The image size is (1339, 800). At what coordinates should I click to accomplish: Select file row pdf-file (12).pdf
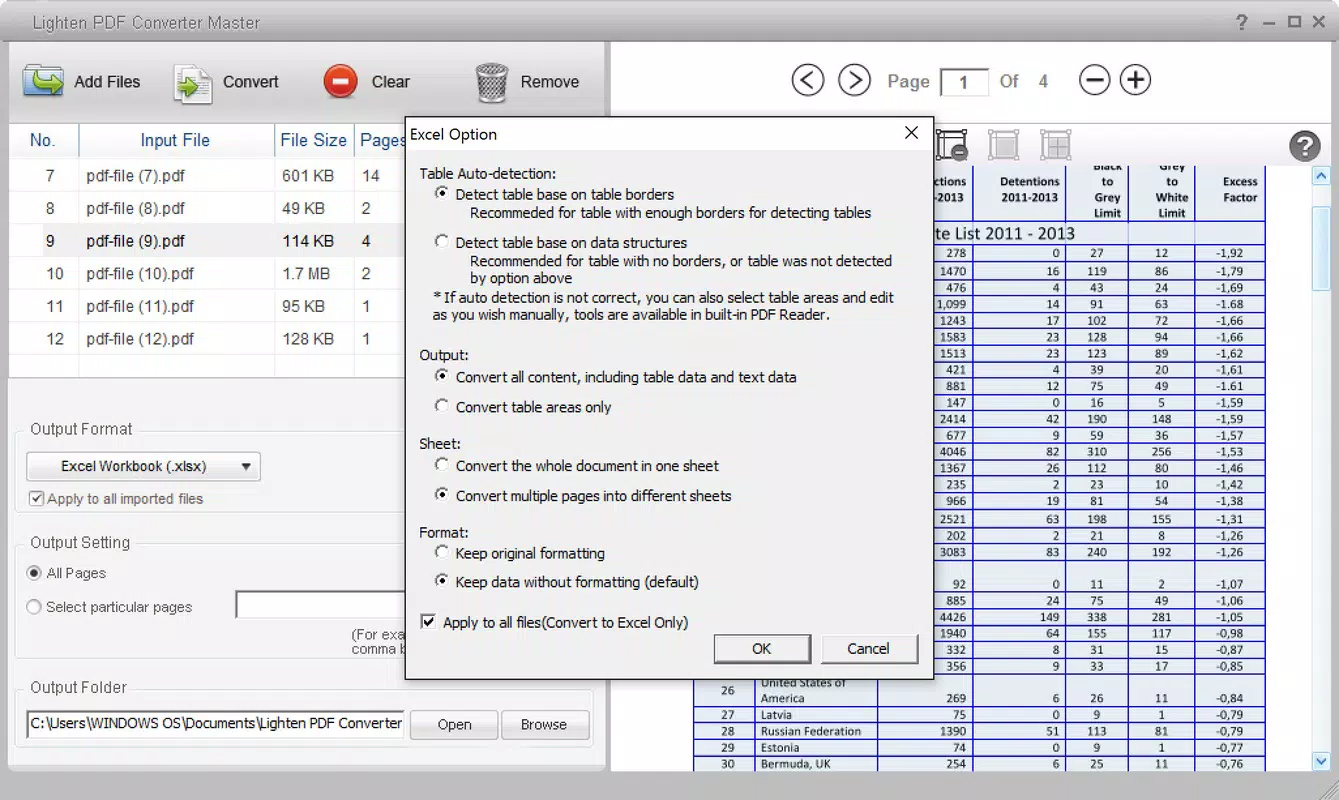point(207,339)
